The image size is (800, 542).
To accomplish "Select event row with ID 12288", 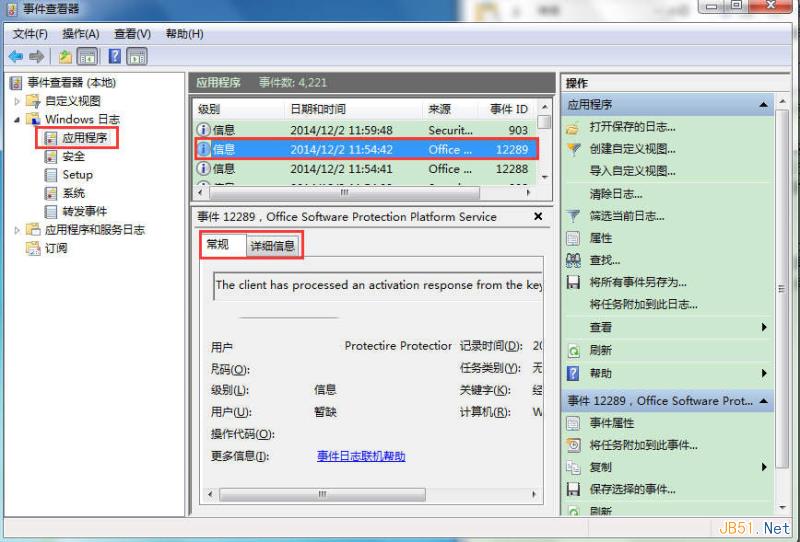I will coord(366,168).
